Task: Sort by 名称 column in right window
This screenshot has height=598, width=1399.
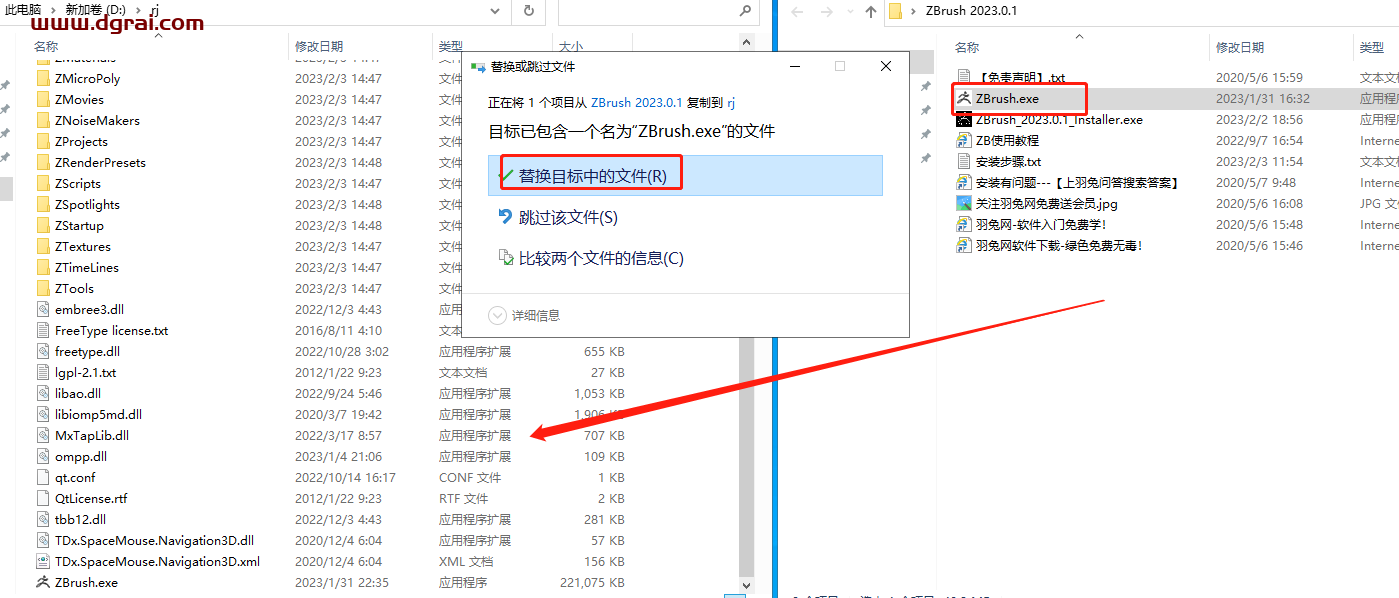Action: (967, 47)
